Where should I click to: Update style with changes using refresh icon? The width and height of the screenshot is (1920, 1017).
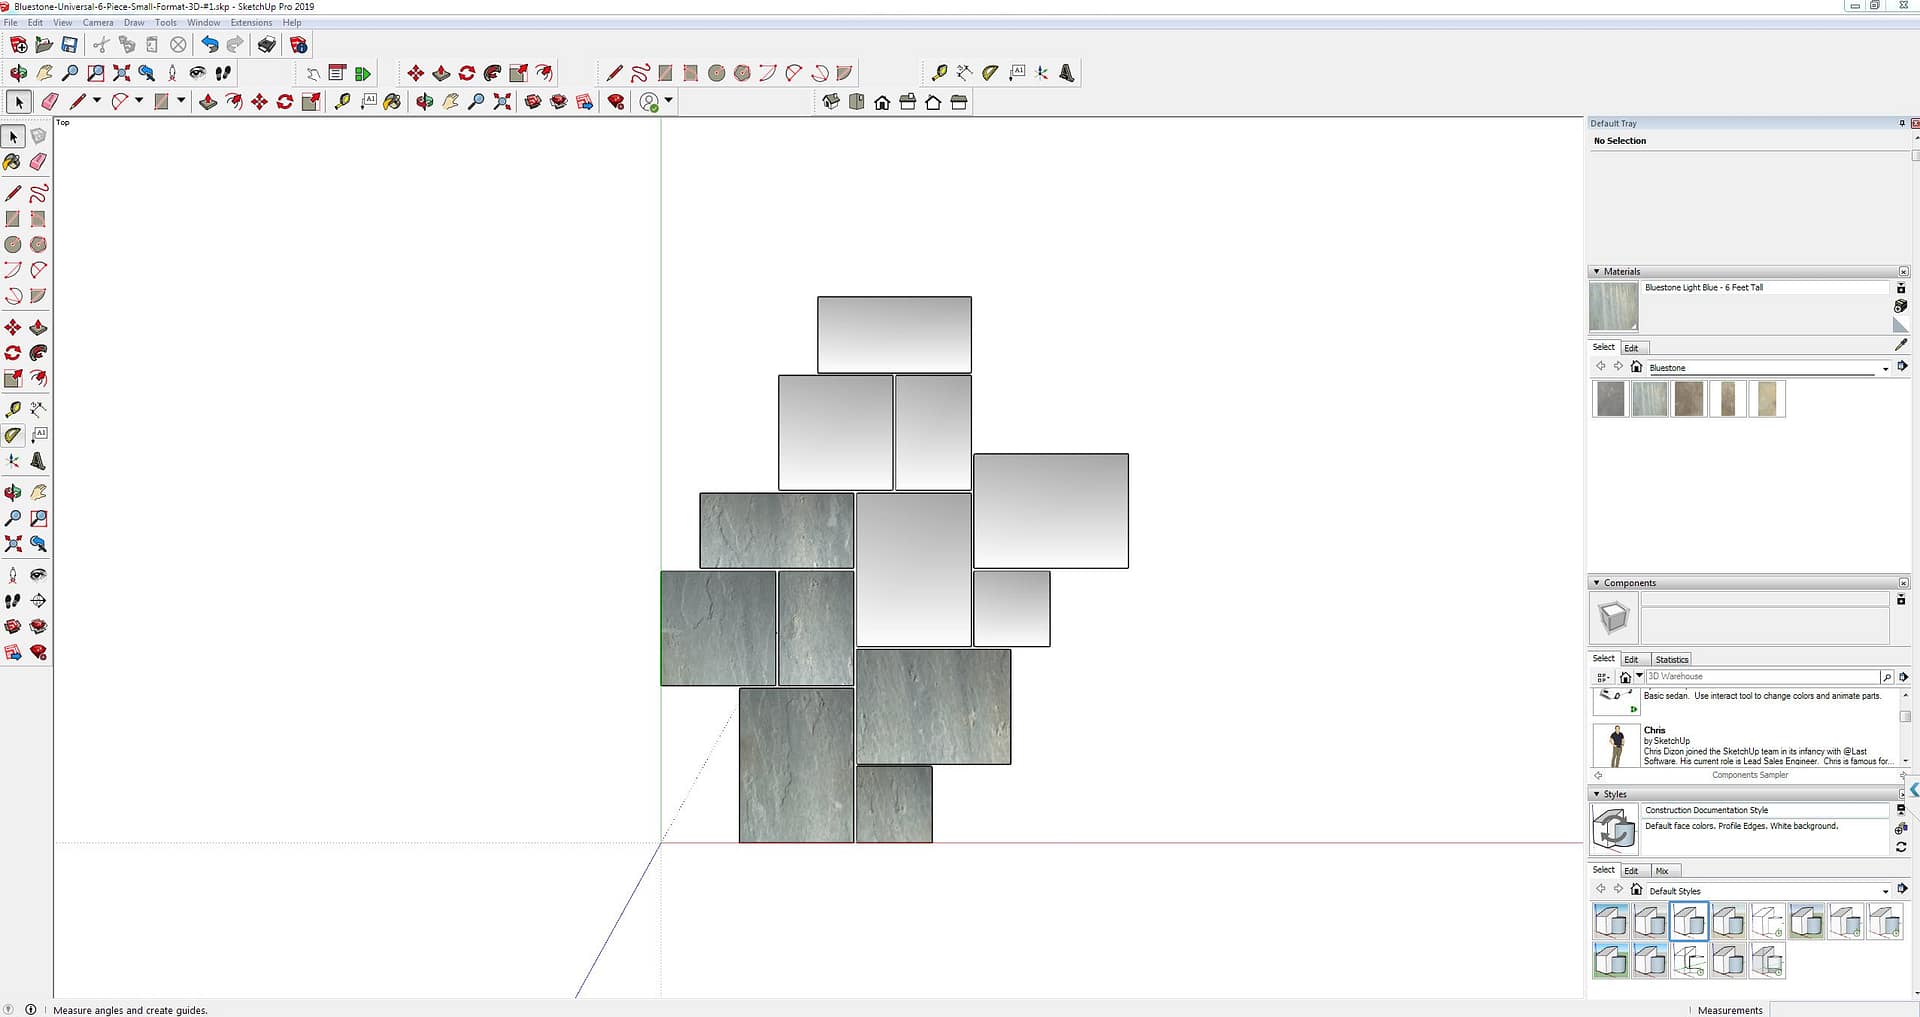point(1900,847)
